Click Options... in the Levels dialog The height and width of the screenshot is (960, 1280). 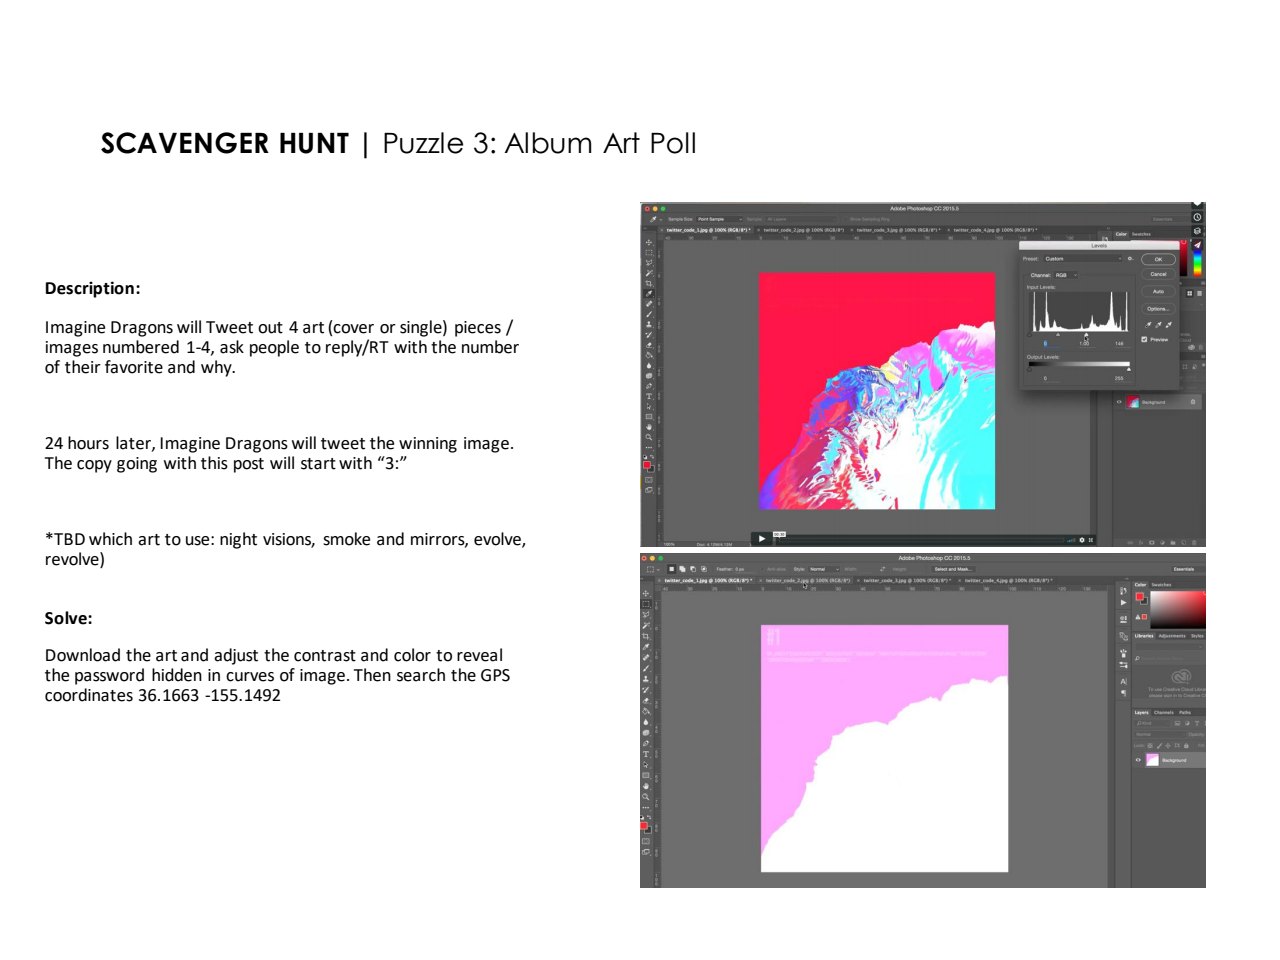1158,309
